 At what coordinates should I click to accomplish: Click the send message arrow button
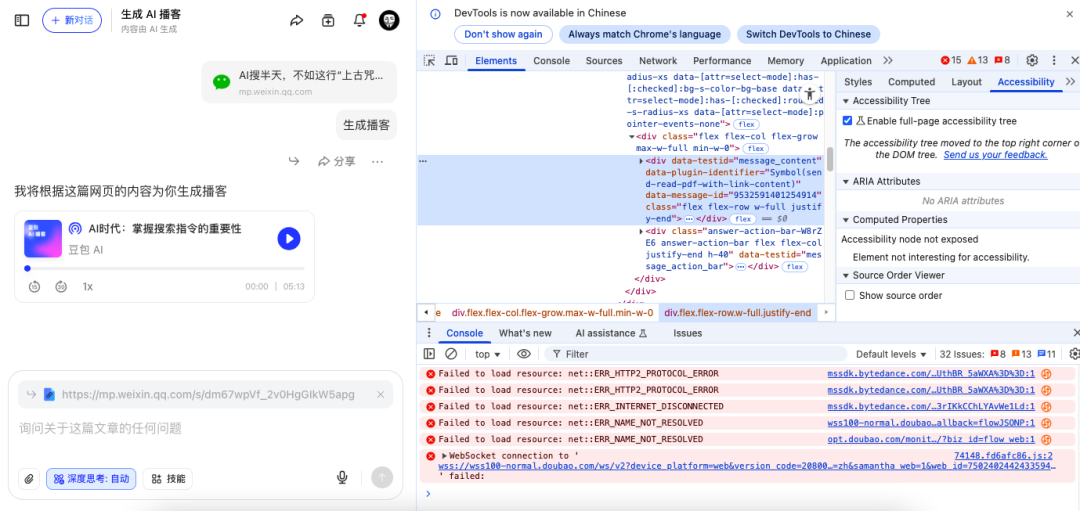382,477
